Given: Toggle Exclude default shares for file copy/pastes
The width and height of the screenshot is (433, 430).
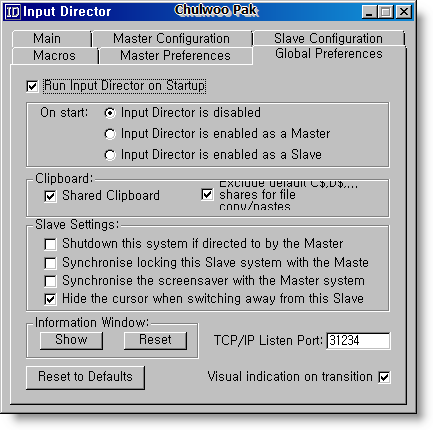Looking at the screenshot, I should (207, 194).
